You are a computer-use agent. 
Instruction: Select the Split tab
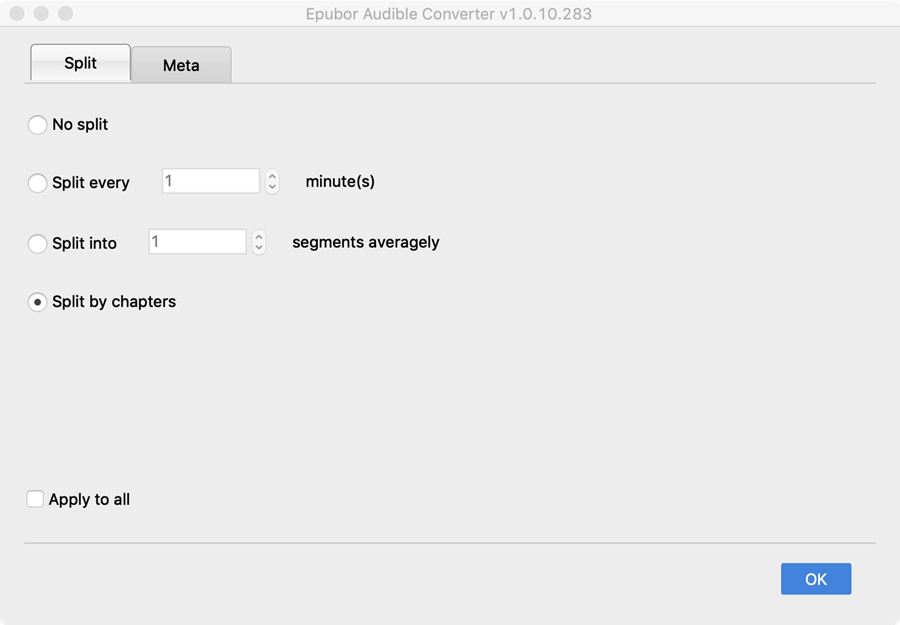coord(80,63)
